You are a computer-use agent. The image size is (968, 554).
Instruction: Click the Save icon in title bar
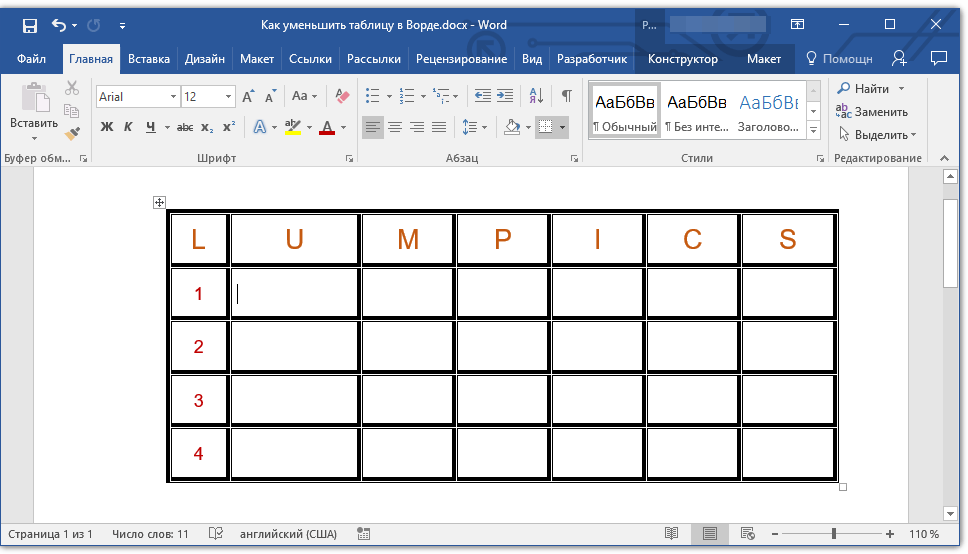pyautogui.click(x=29, y=24)
